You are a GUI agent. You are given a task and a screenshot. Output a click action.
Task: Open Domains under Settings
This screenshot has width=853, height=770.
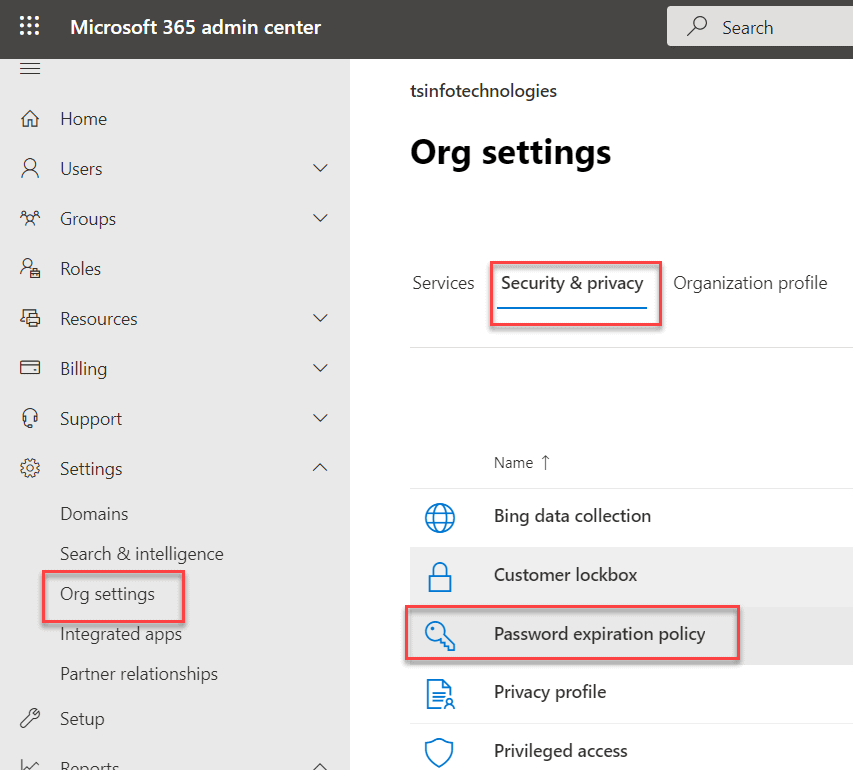click(x=95, y=514)
